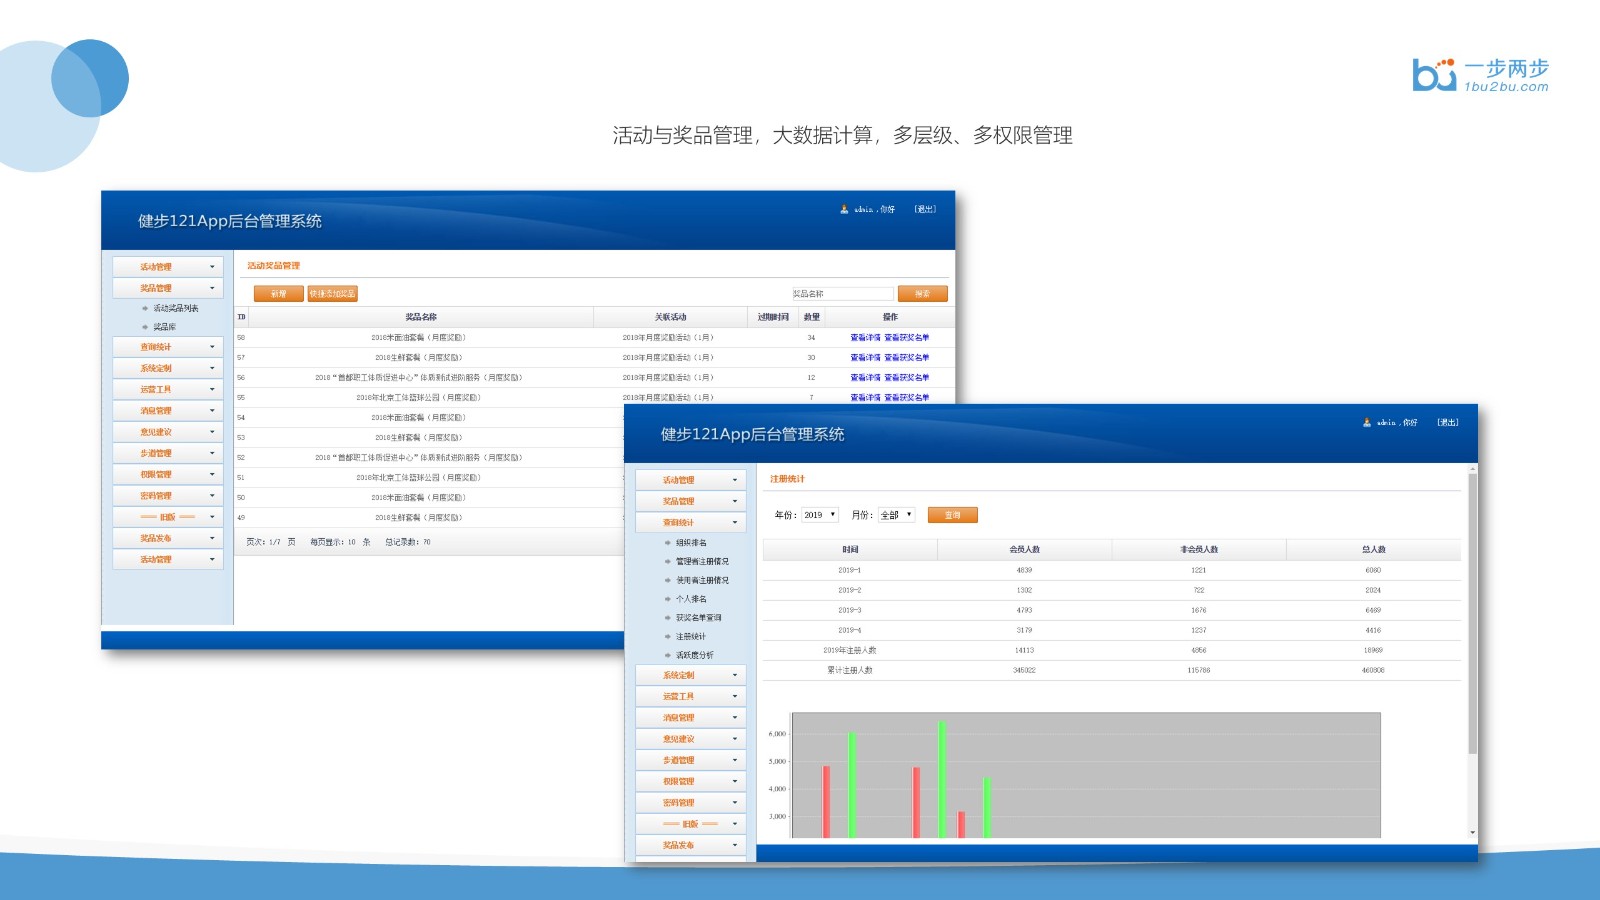Image resolution: width=1600 pixels, height=900 pixels.
Task: Click 查看详情 in the row with 数量 34
Action: pyautogui.click(x=865, y=338)
